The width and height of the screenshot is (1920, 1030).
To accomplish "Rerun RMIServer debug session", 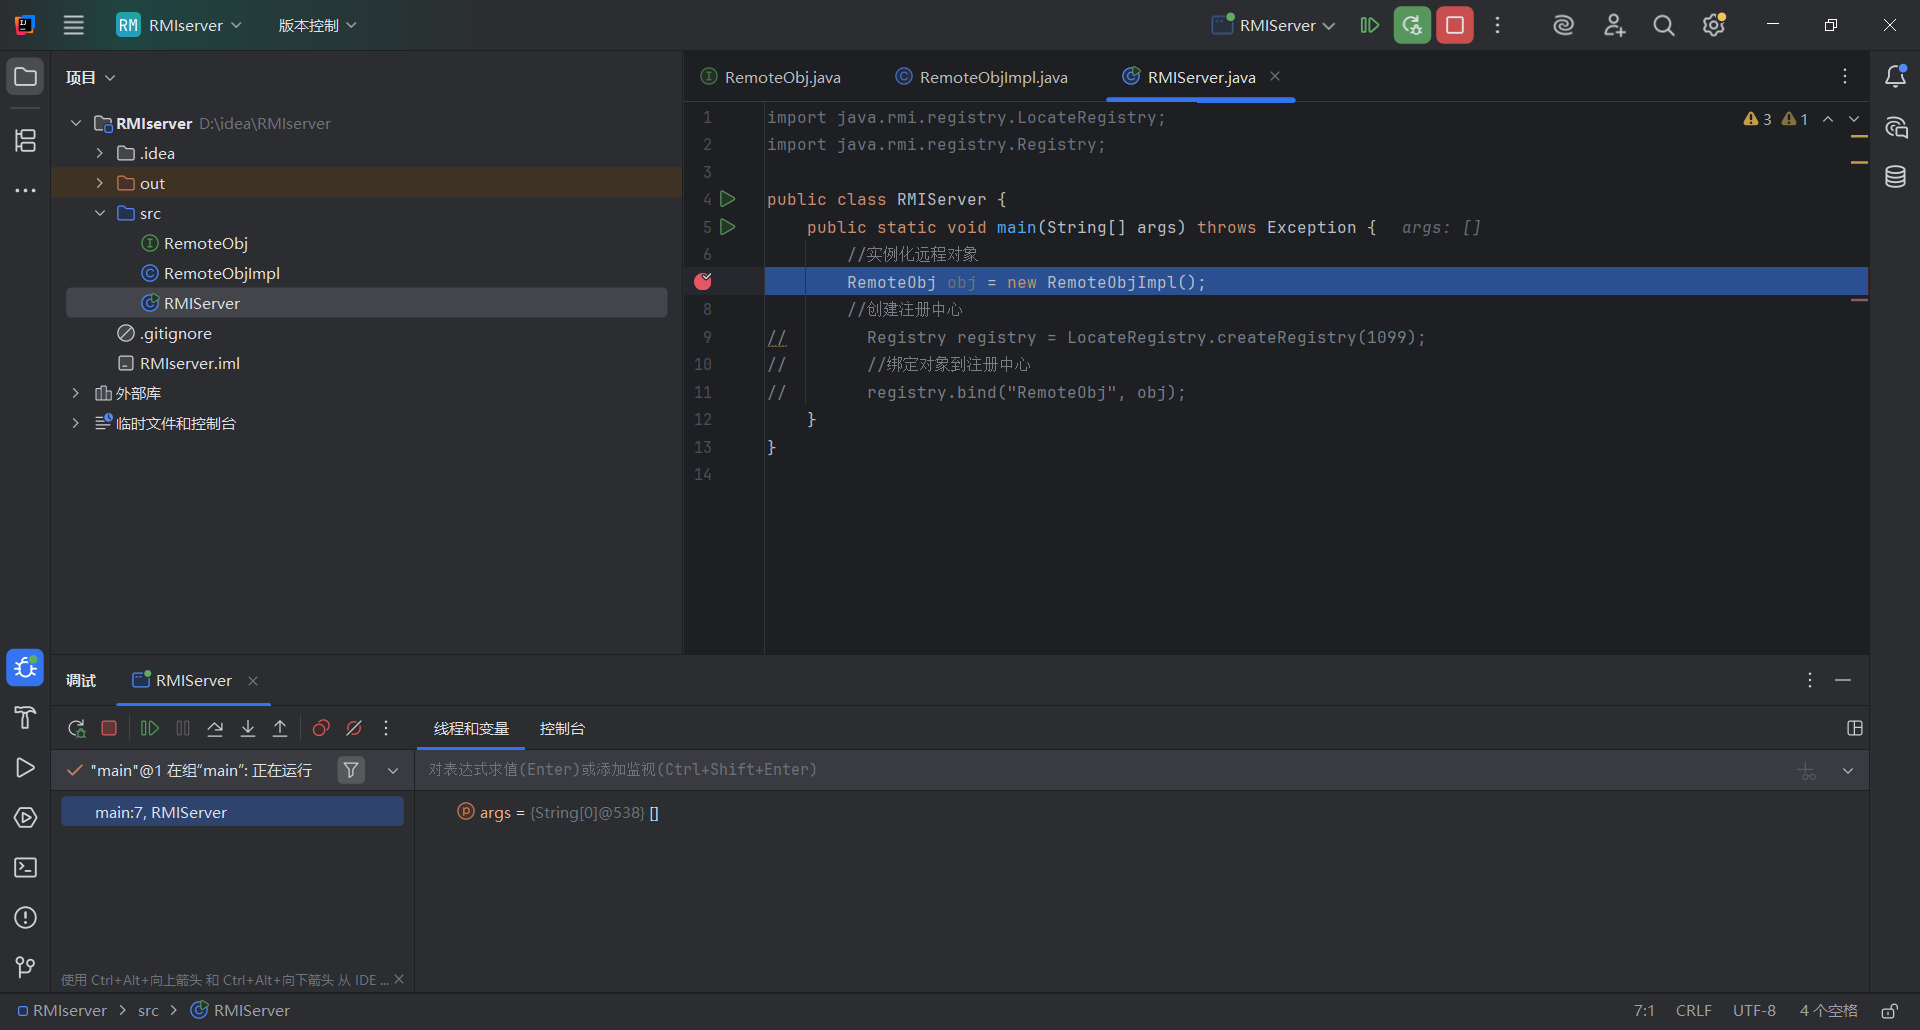I will click(76, 729).
